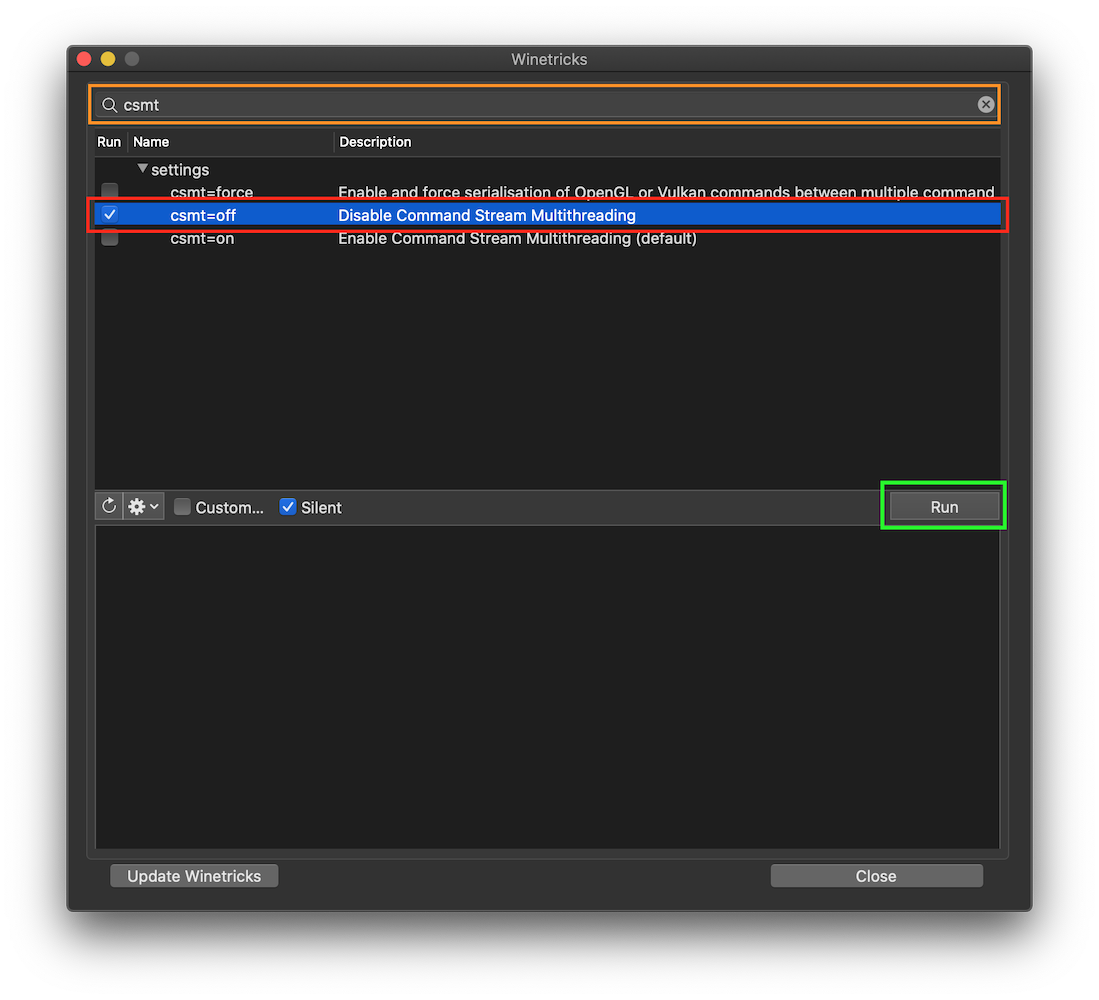Select the csmt=force row name
Screen dimensions: 1099x1000
point(212,192)
